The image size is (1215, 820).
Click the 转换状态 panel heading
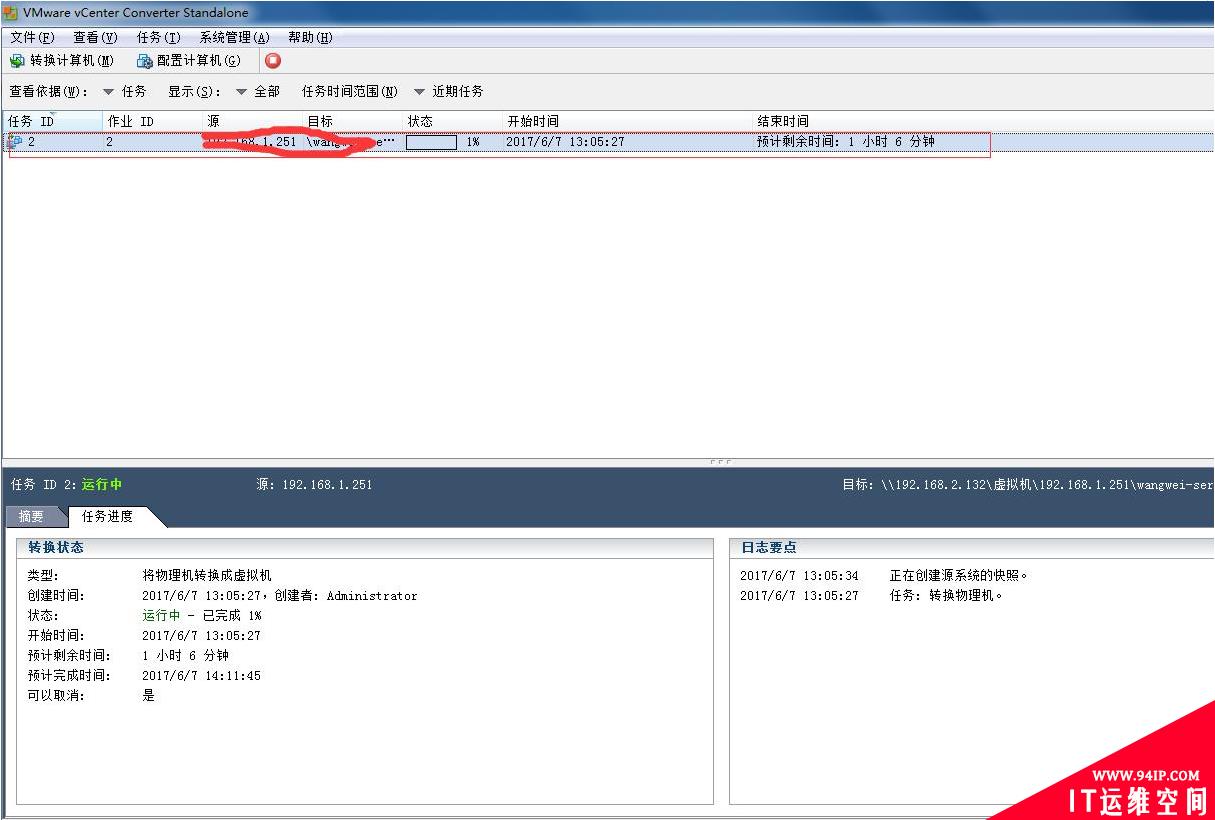tap(56, 547)
